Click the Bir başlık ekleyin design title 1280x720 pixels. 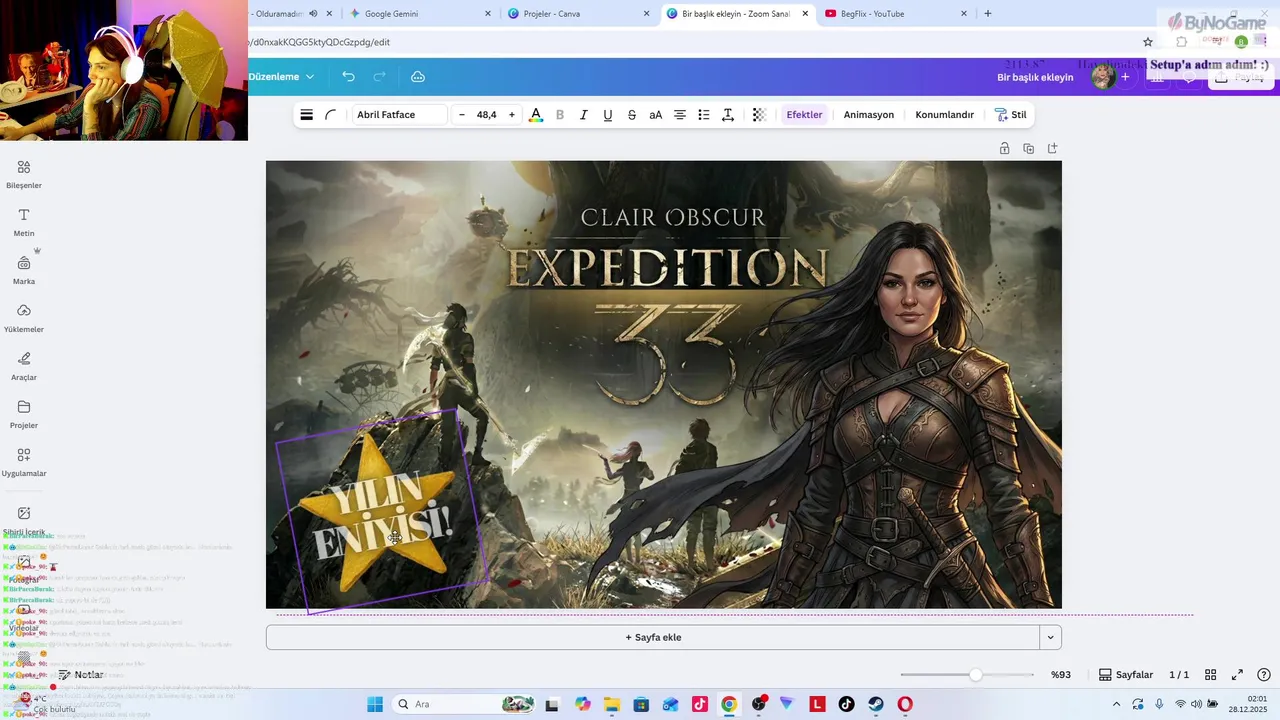point(1035,77)
